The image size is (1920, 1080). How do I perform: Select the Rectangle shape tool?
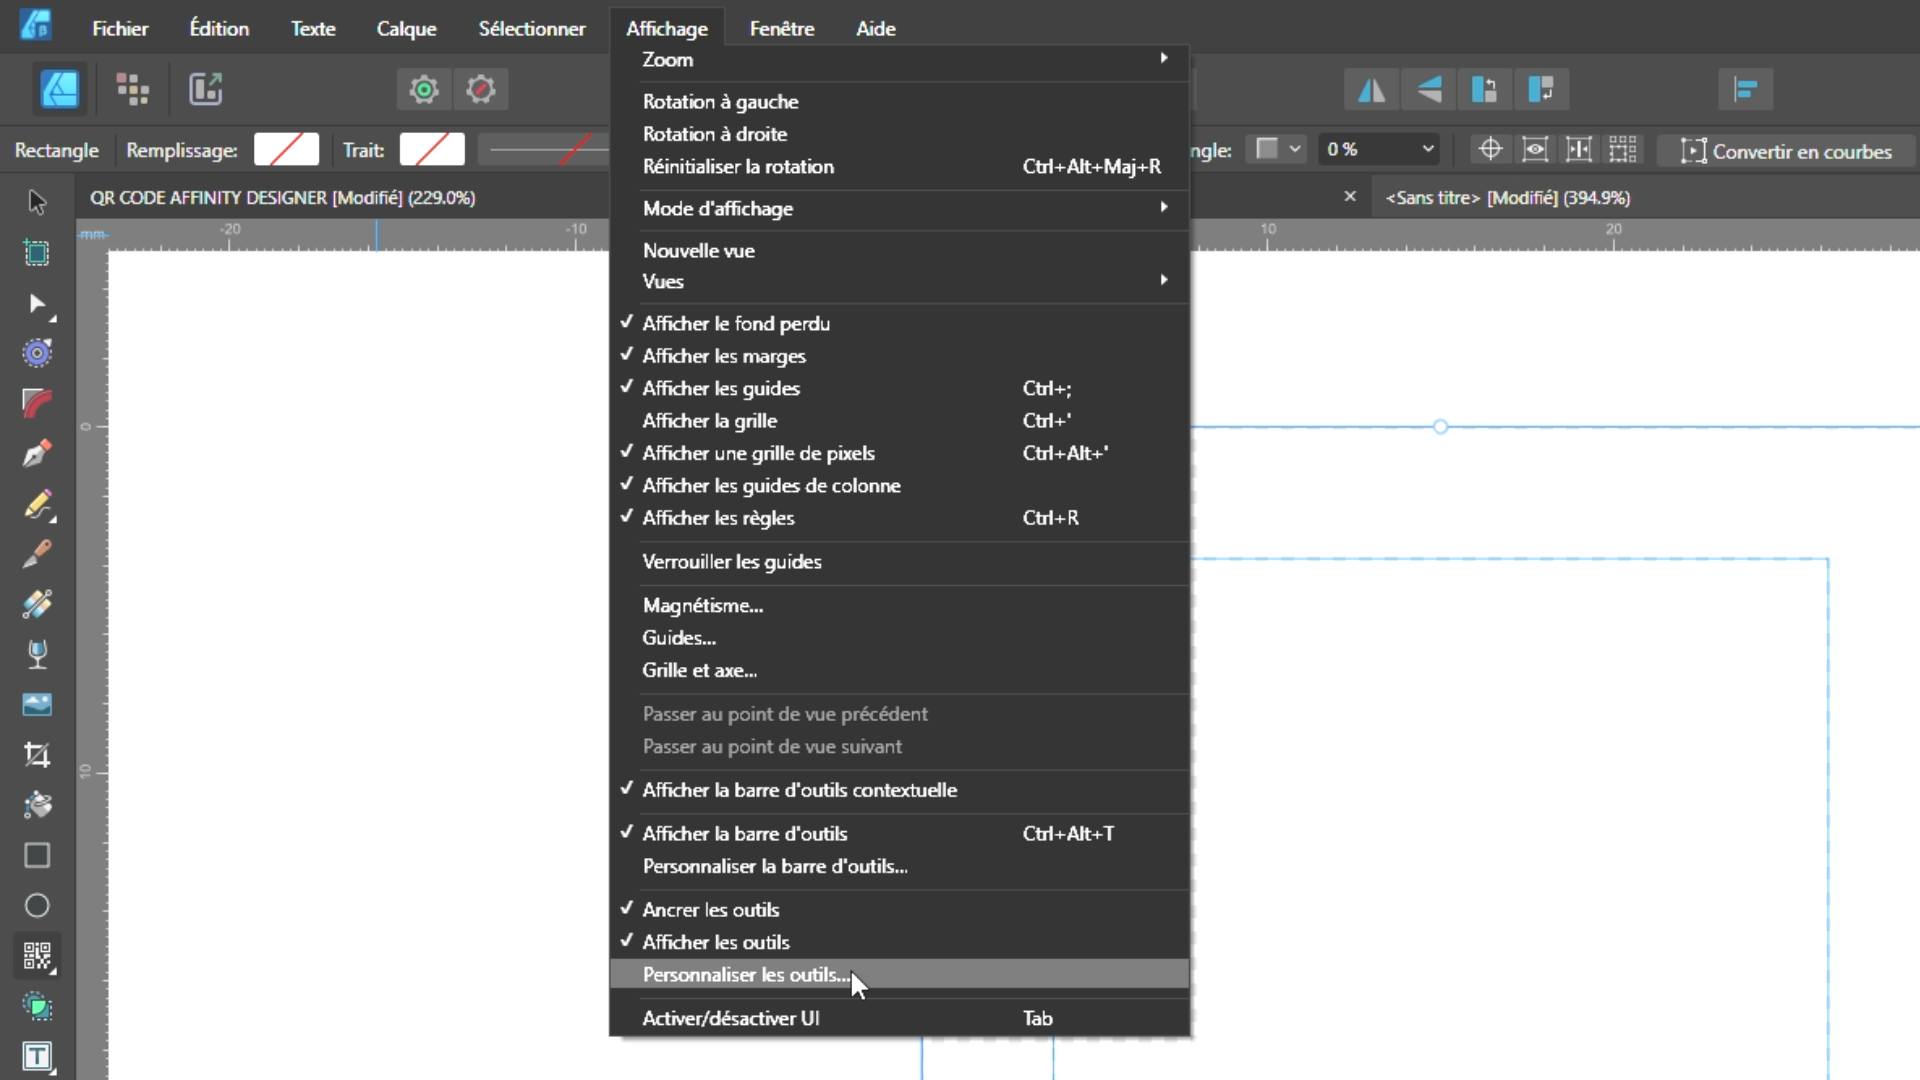coord(37,856)
